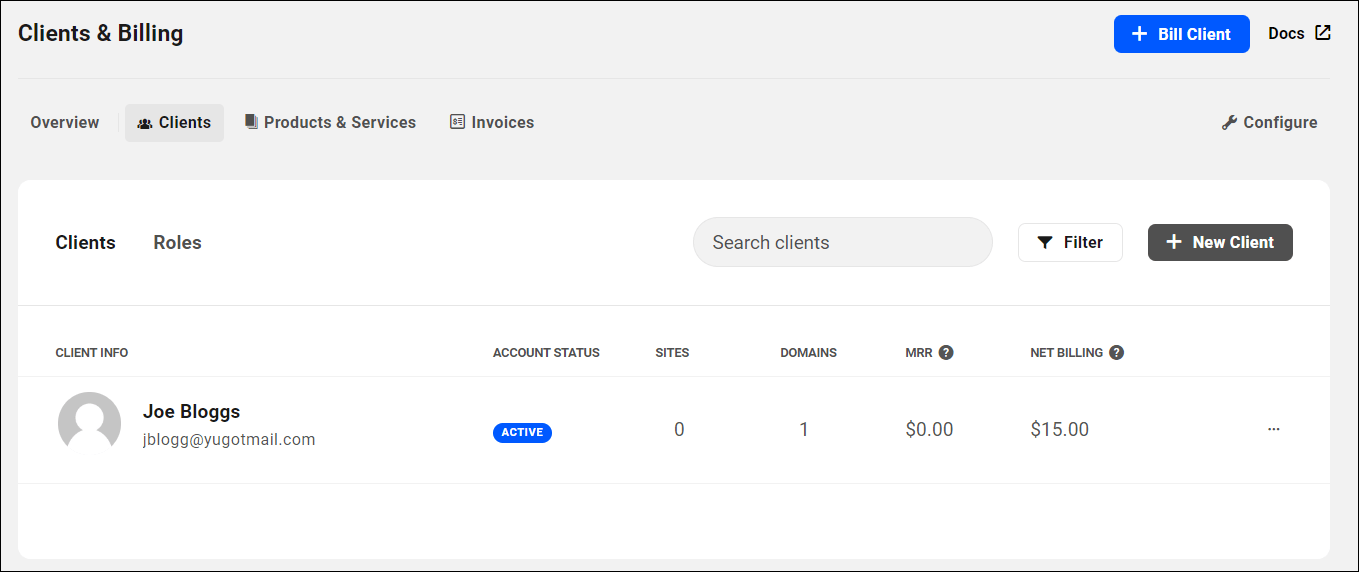Click in the Search clients field
The image size is (1359, 572).
(x=842, y=242)
